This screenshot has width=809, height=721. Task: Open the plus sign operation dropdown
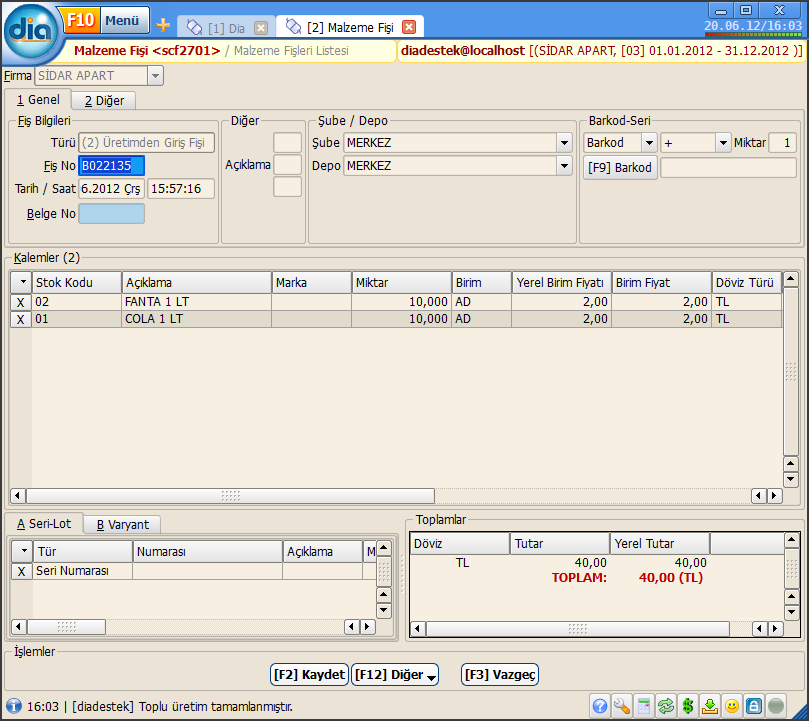click(723, 142)
